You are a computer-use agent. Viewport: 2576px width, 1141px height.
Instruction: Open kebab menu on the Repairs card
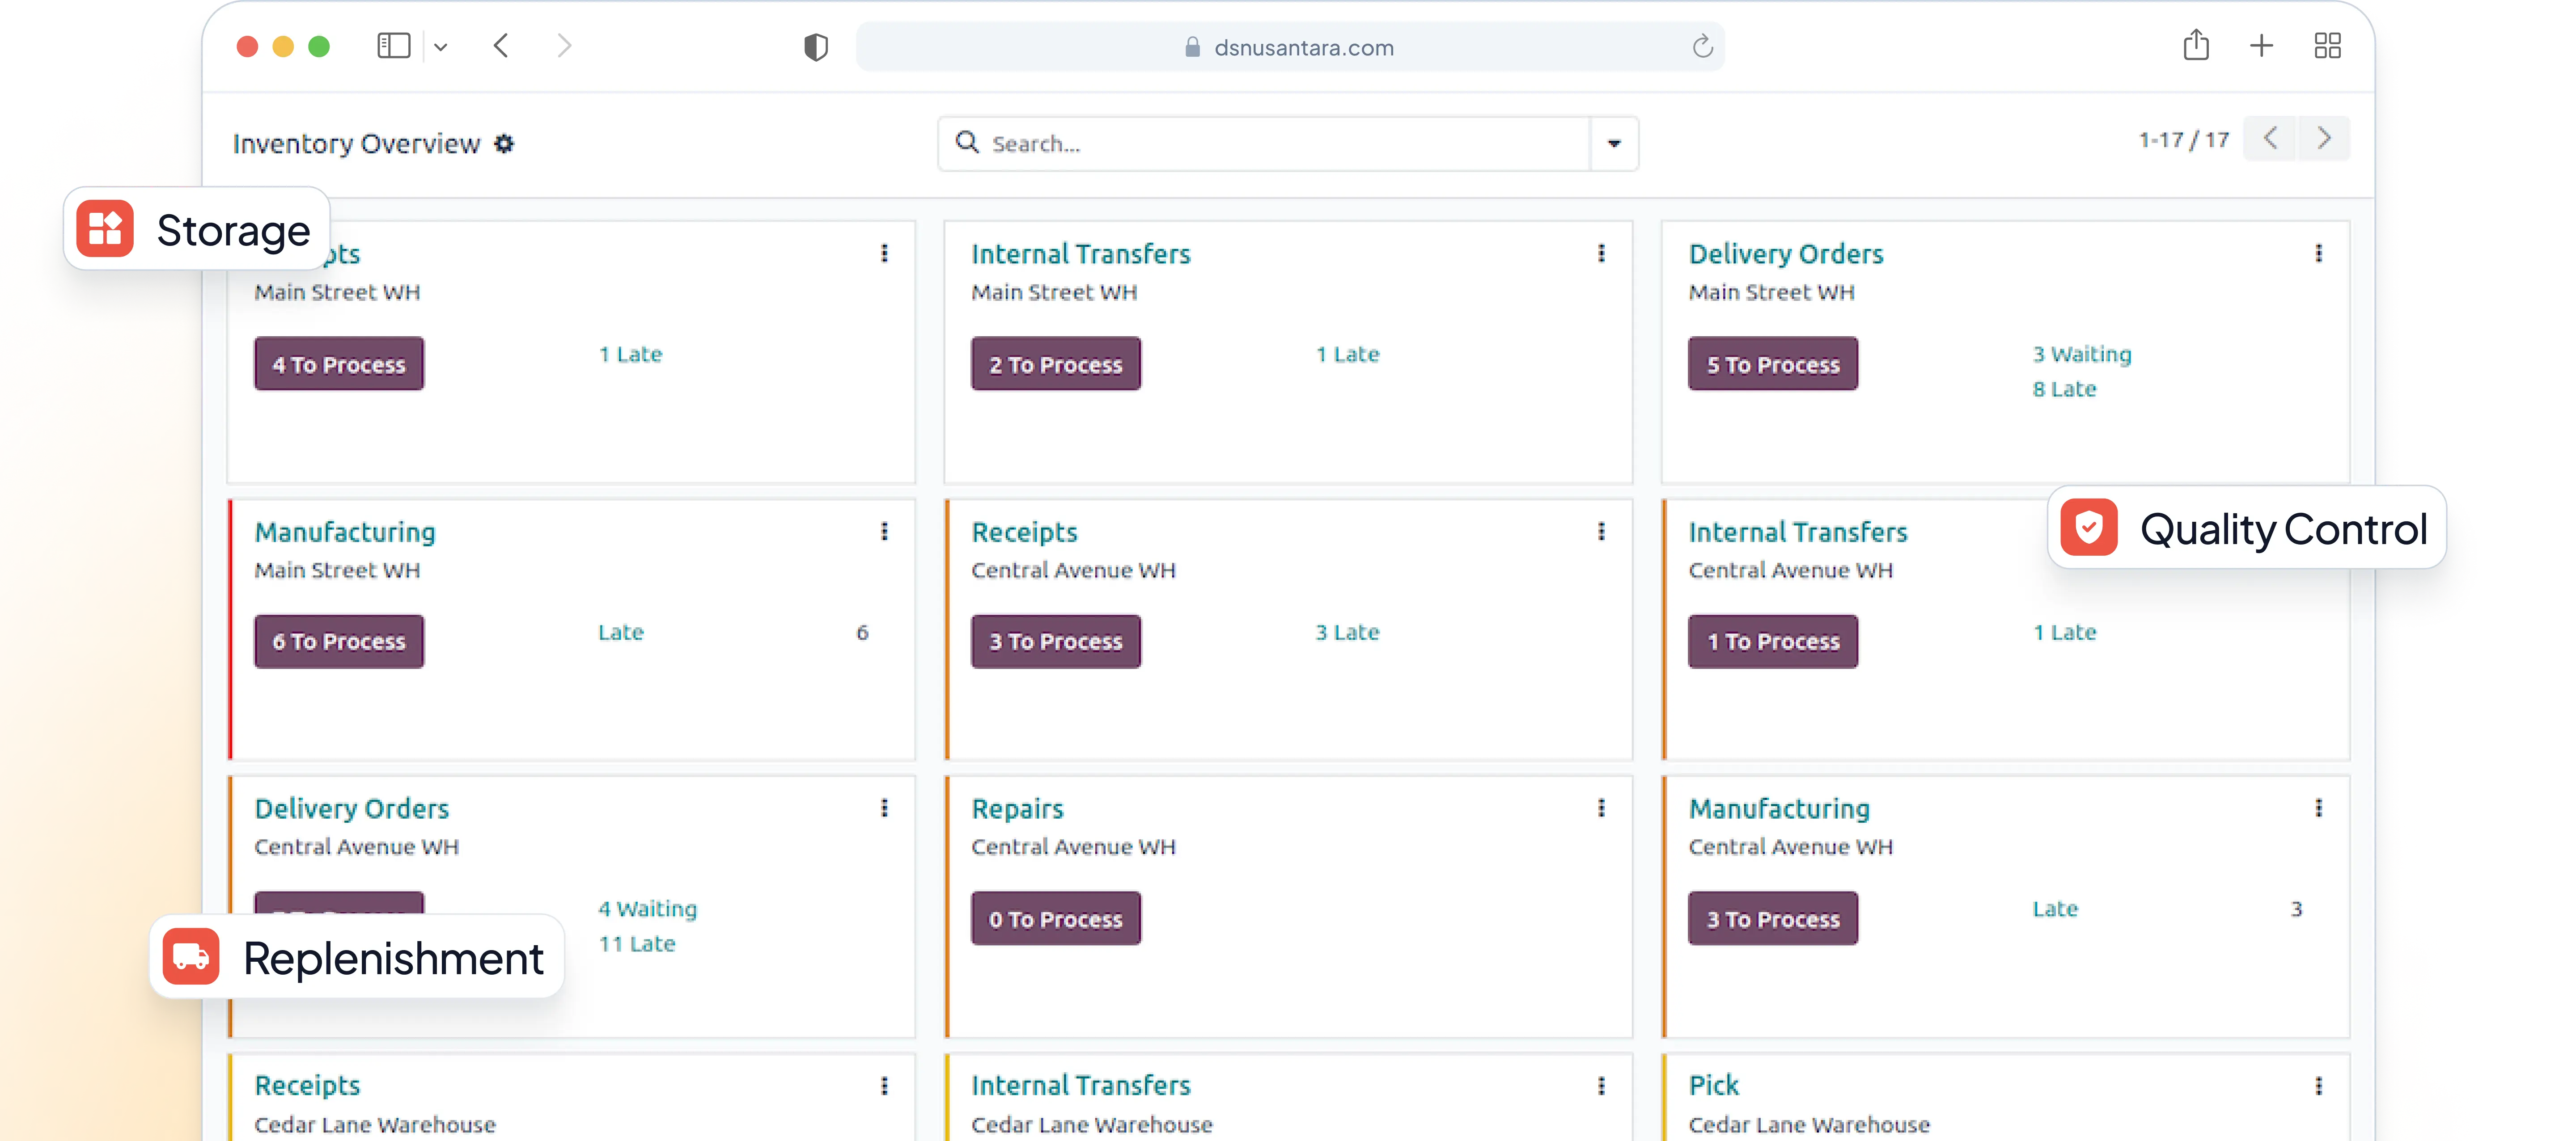[x=1601, y=808]
